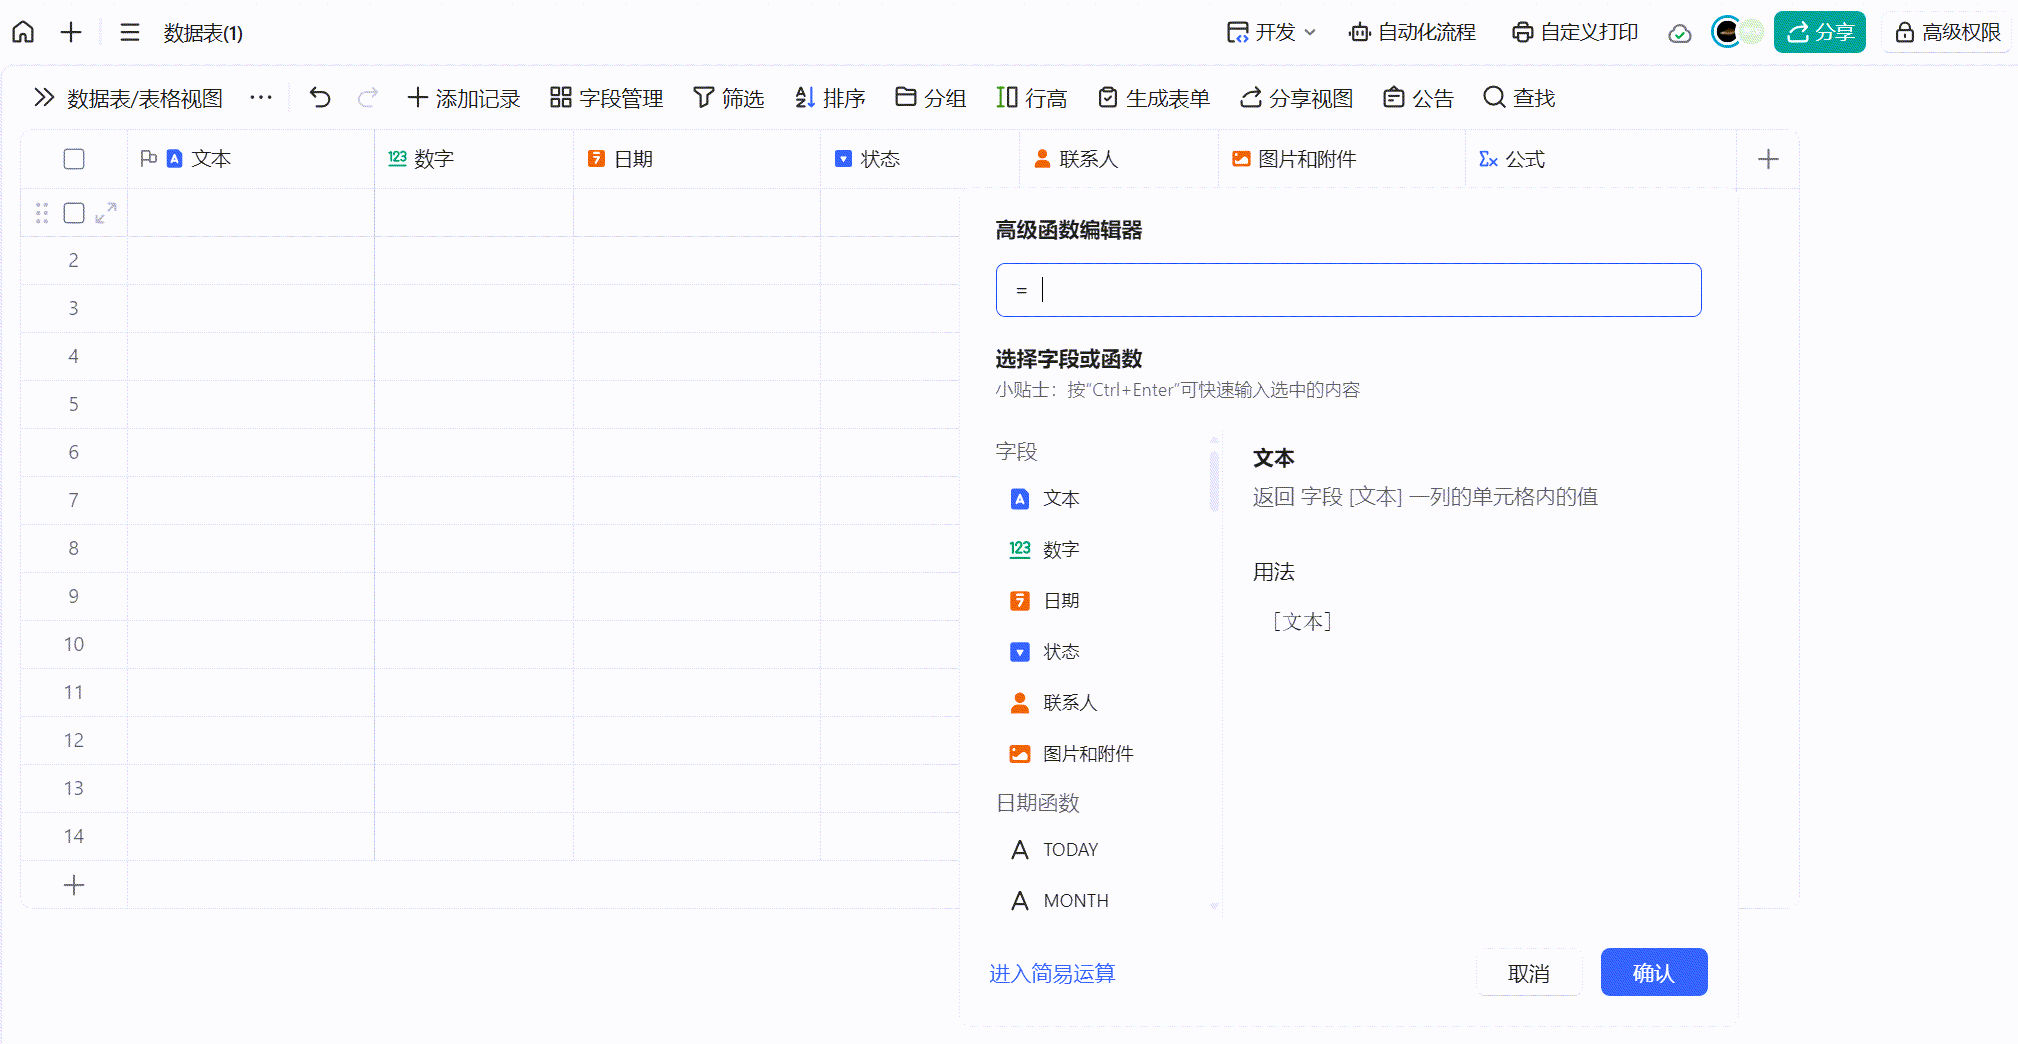Click the redo arrow icon
Viewport: 2018px width, 1044px height.
(x=368, y=97)
